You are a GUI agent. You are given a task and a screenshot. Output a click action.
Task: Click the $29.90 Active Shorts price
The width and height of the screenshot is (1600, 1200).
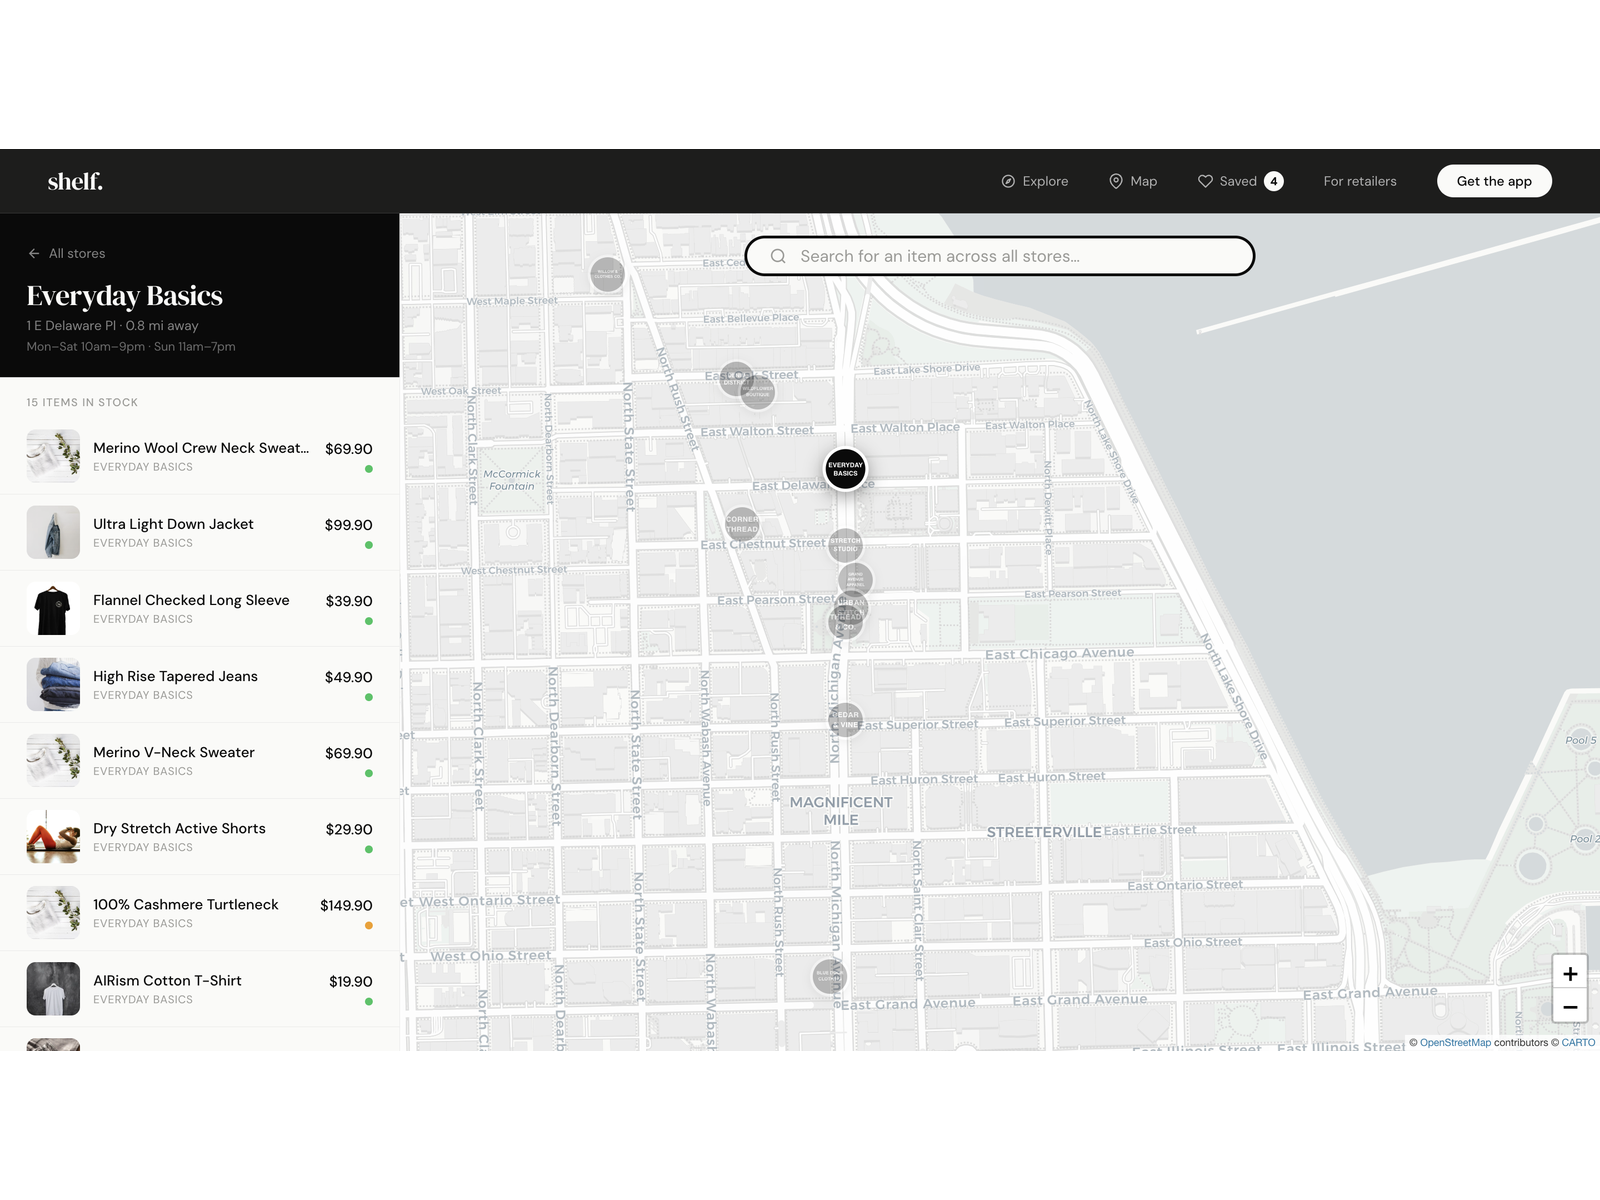(349, 829)
